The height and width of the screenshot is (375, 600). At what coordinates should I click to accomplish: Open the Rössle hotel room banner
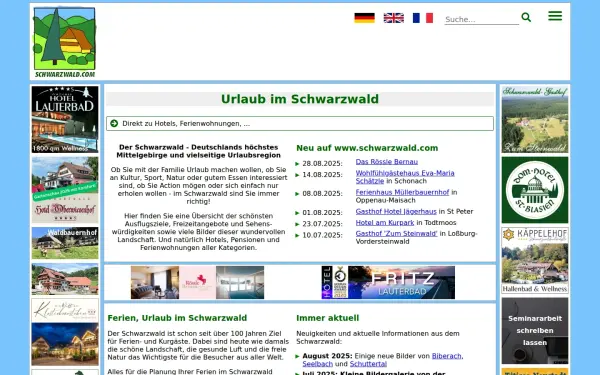[197, 282]
